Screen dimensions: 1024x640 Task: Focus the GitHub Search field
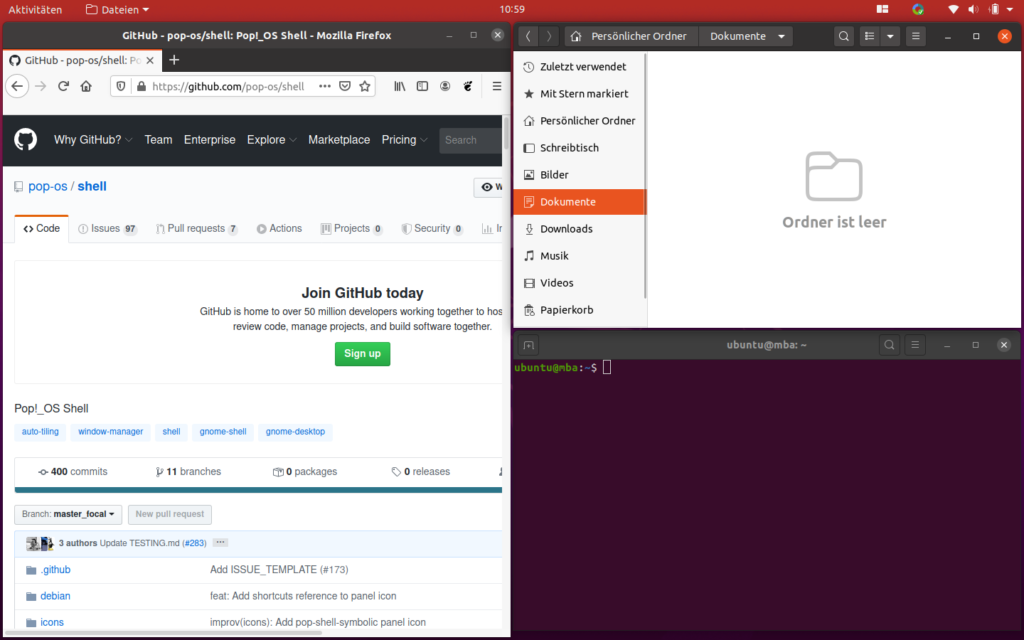coord(471,140)
